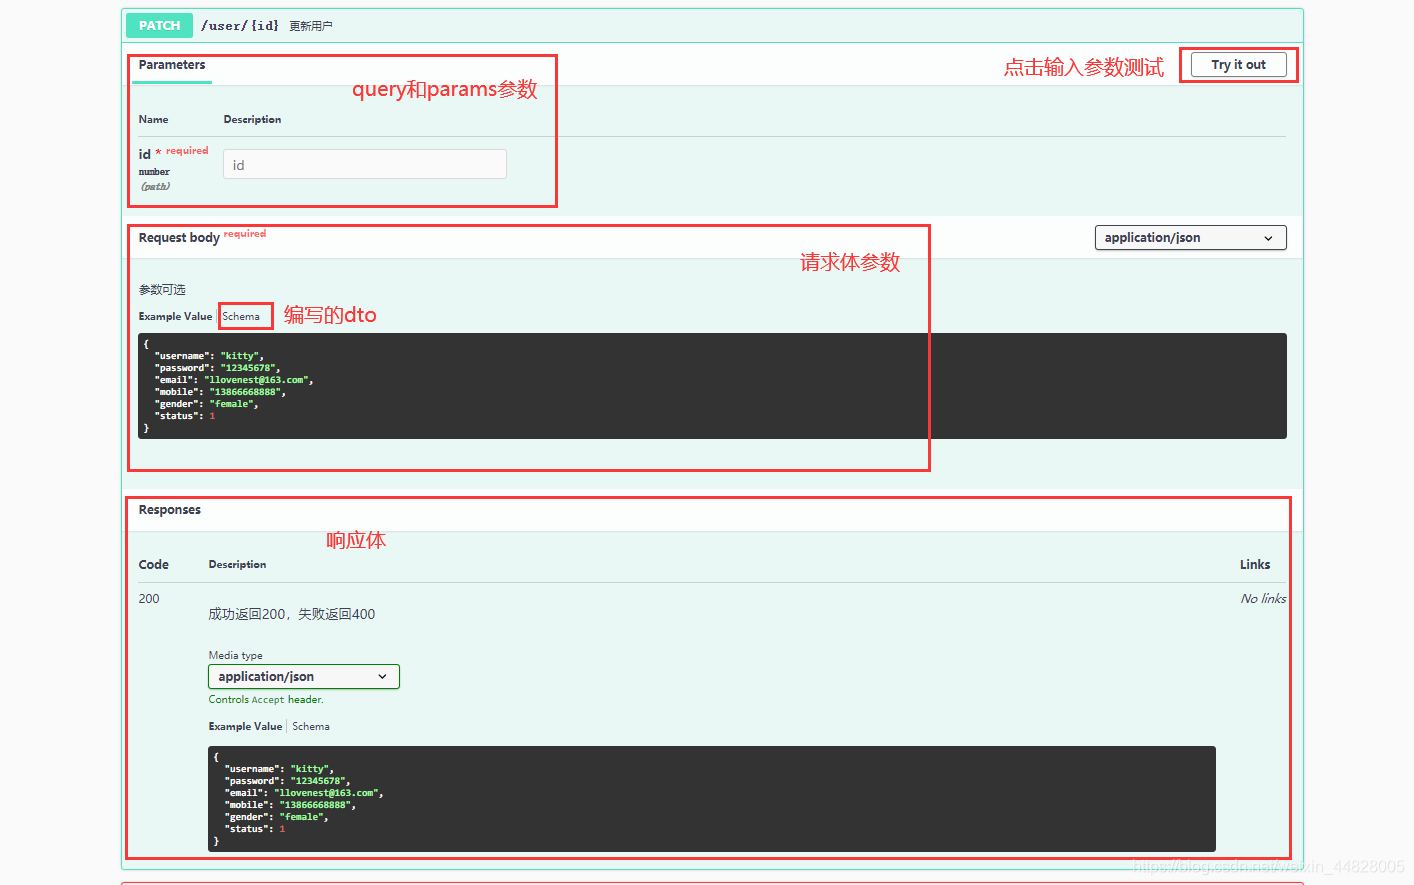1414x885 pixels.
Task: Click the Request body section heading
Action: point(179,238)
